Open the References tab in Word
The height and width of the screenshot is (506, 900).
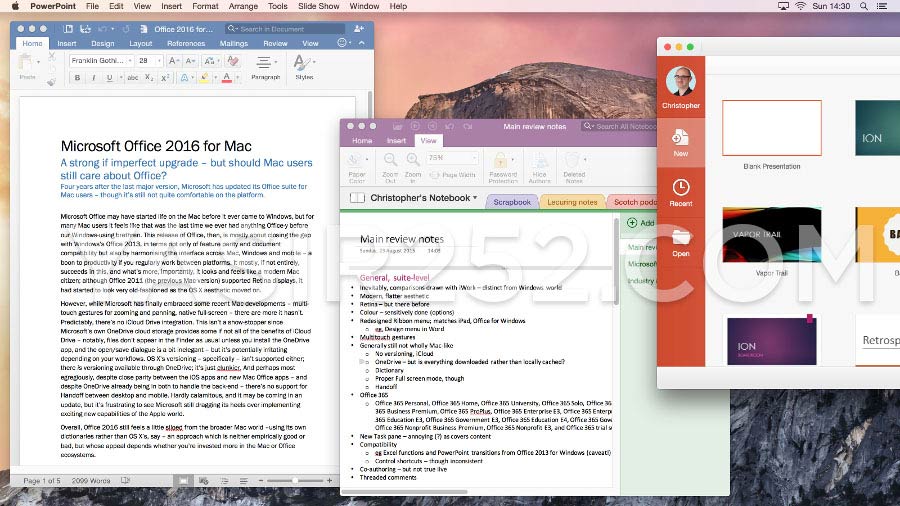[186, 44]
